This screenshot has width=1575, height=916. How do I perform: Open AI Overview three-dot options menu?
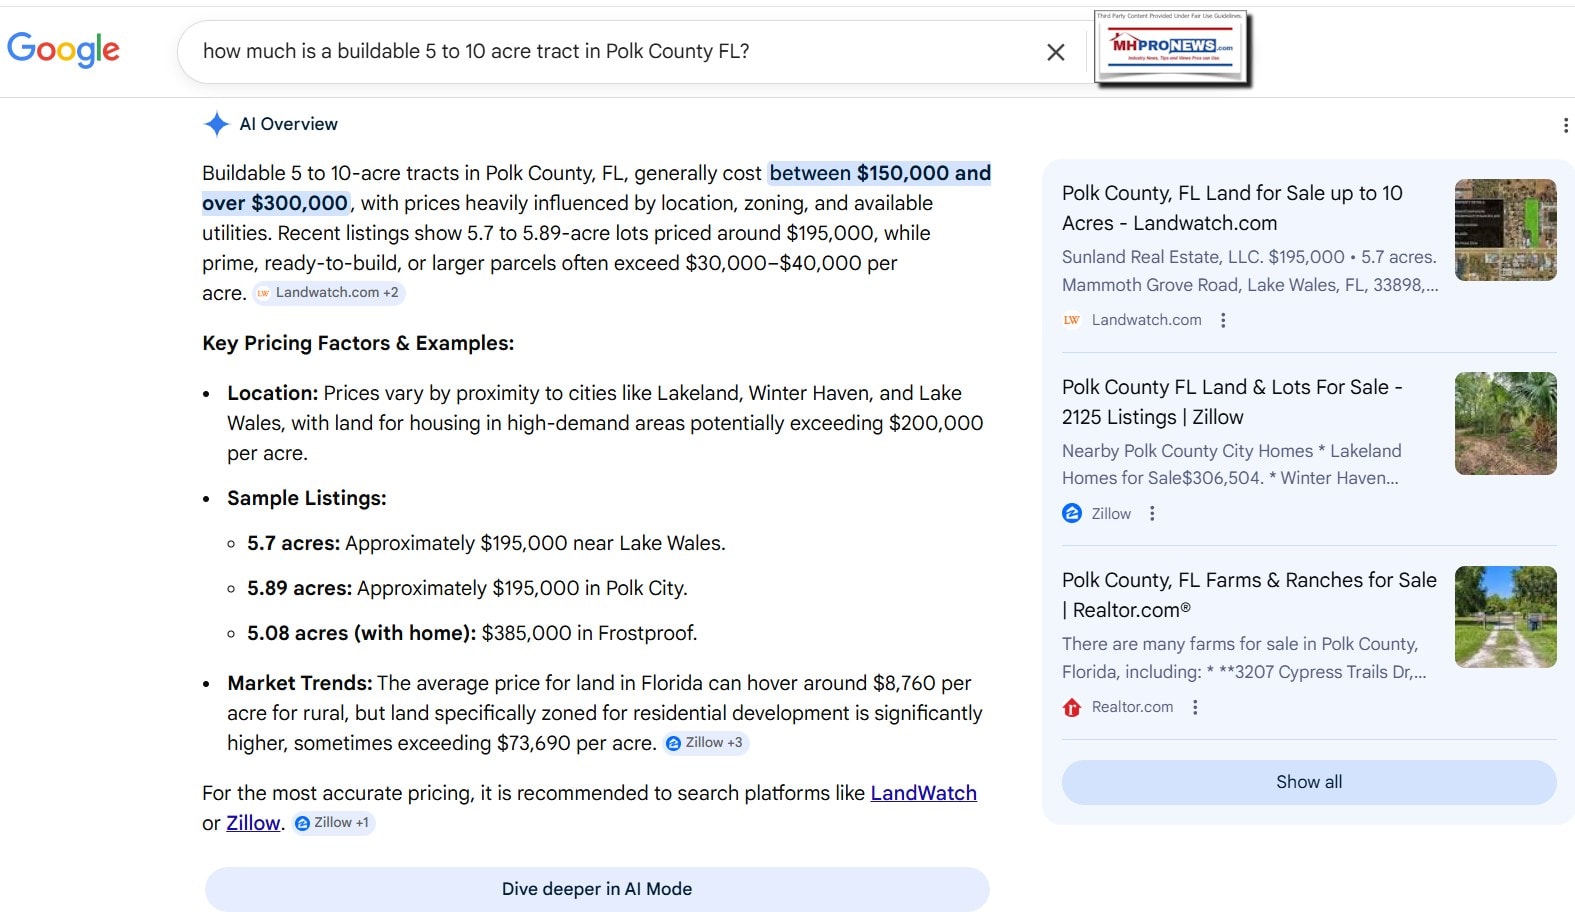pos(1564,125)
